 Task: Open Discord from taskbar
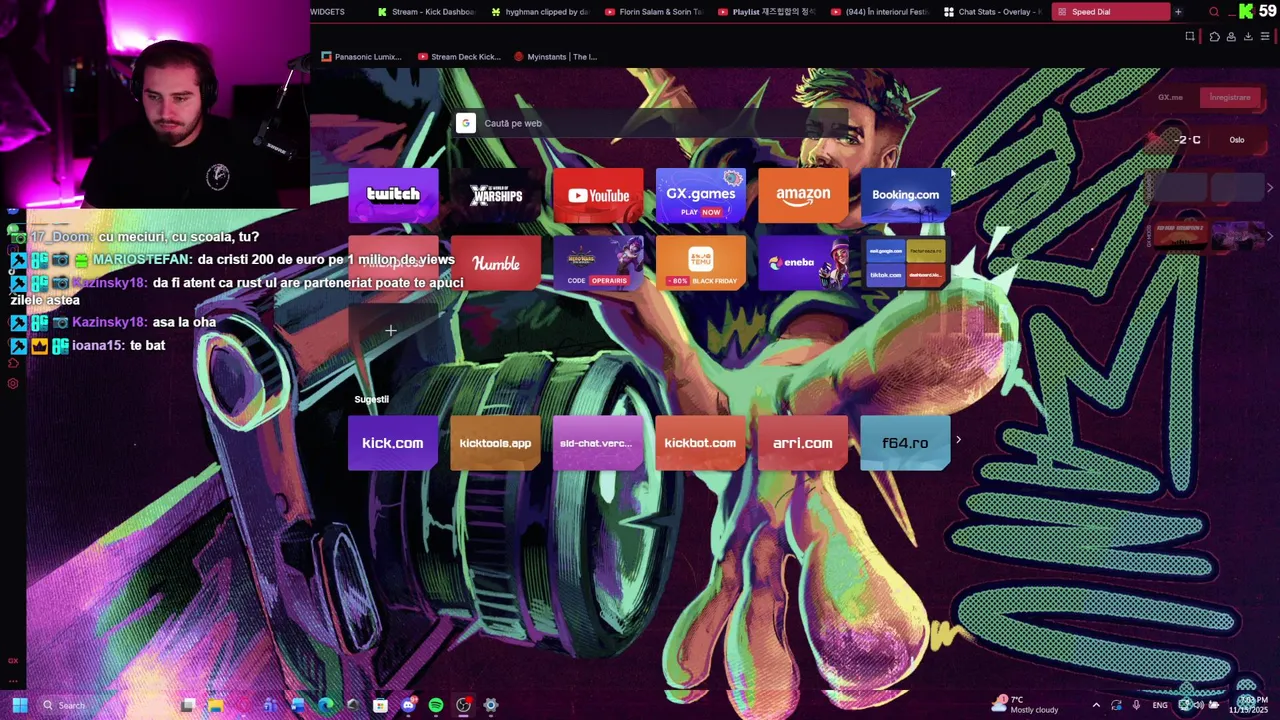tap(408, 705)
